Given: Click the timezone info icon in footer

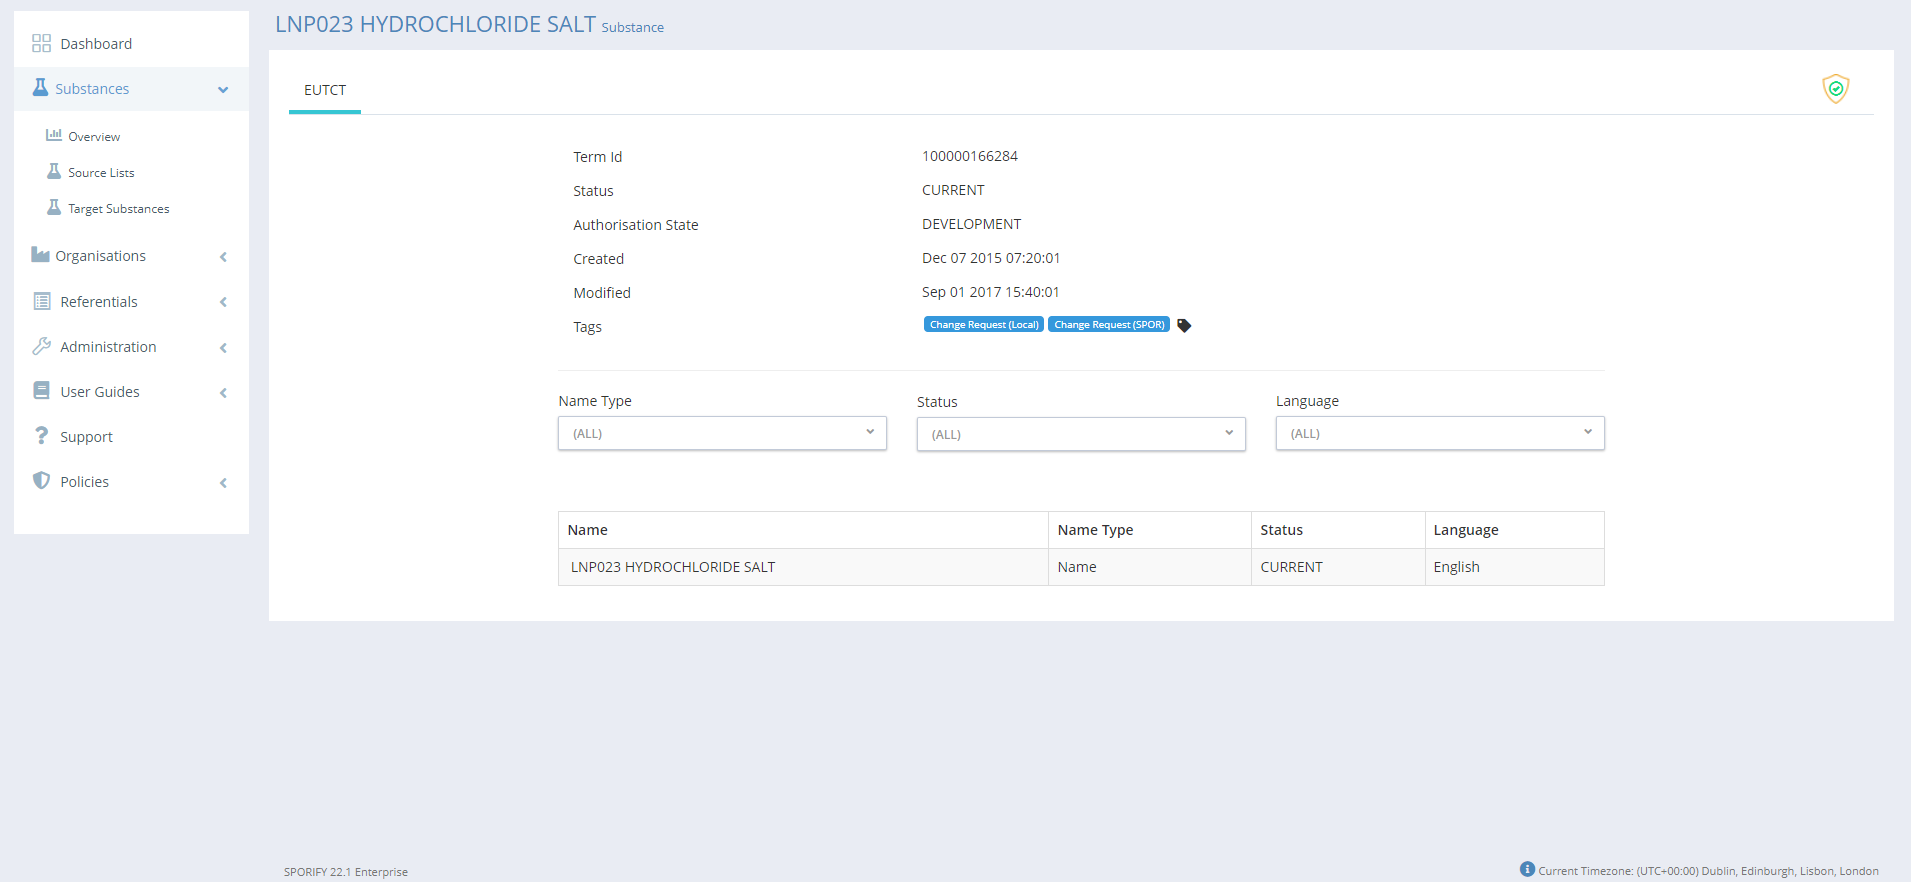Looking at the screenshot, I should [1526, 869].
